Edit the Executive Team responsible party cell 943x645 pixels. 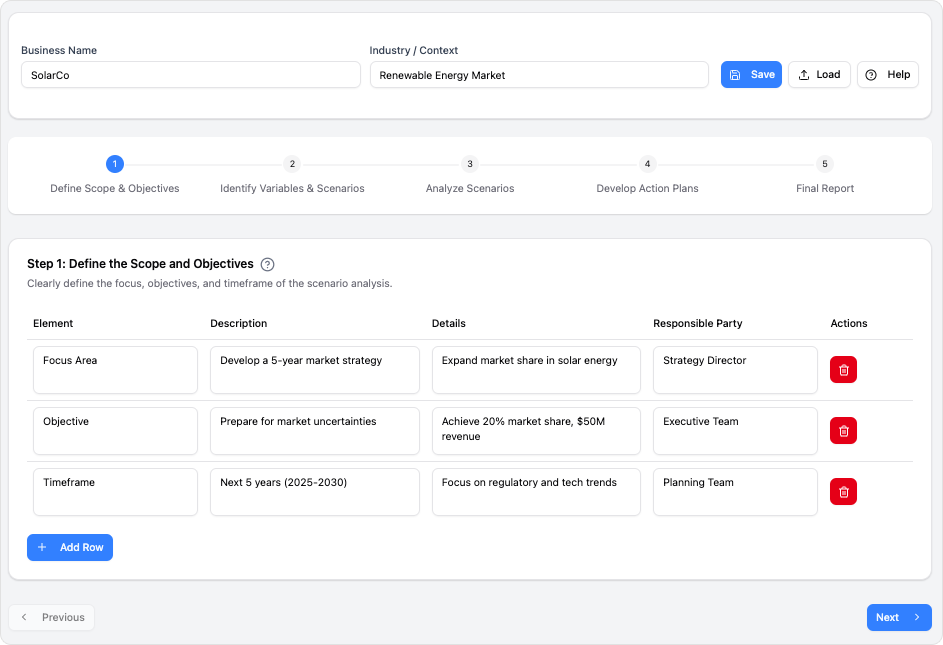pyautogui.click(x=736, y=431)
